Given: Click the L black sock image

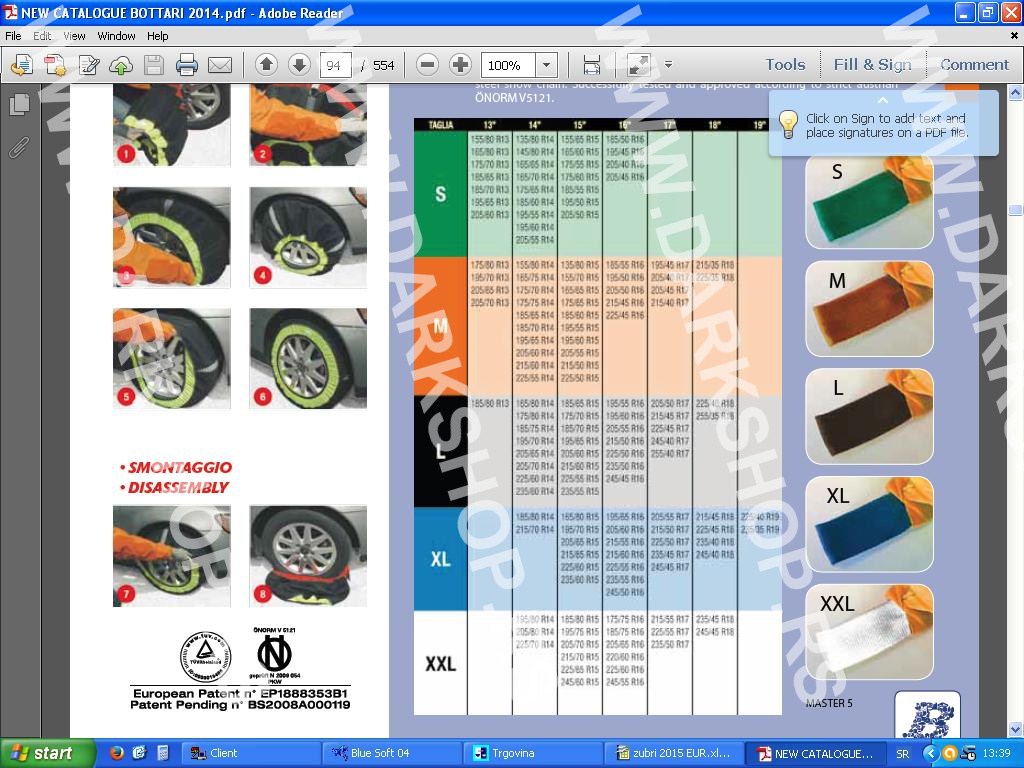Looking at the screenshot, I should pos(869,416).
